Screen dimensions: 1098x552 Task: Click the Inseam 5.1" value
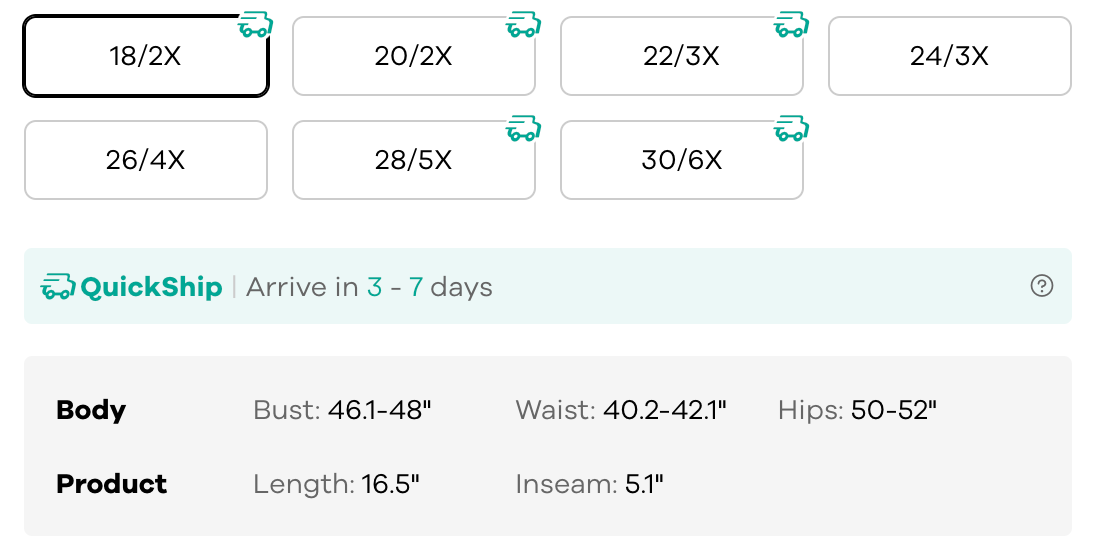tap(644, 484)
